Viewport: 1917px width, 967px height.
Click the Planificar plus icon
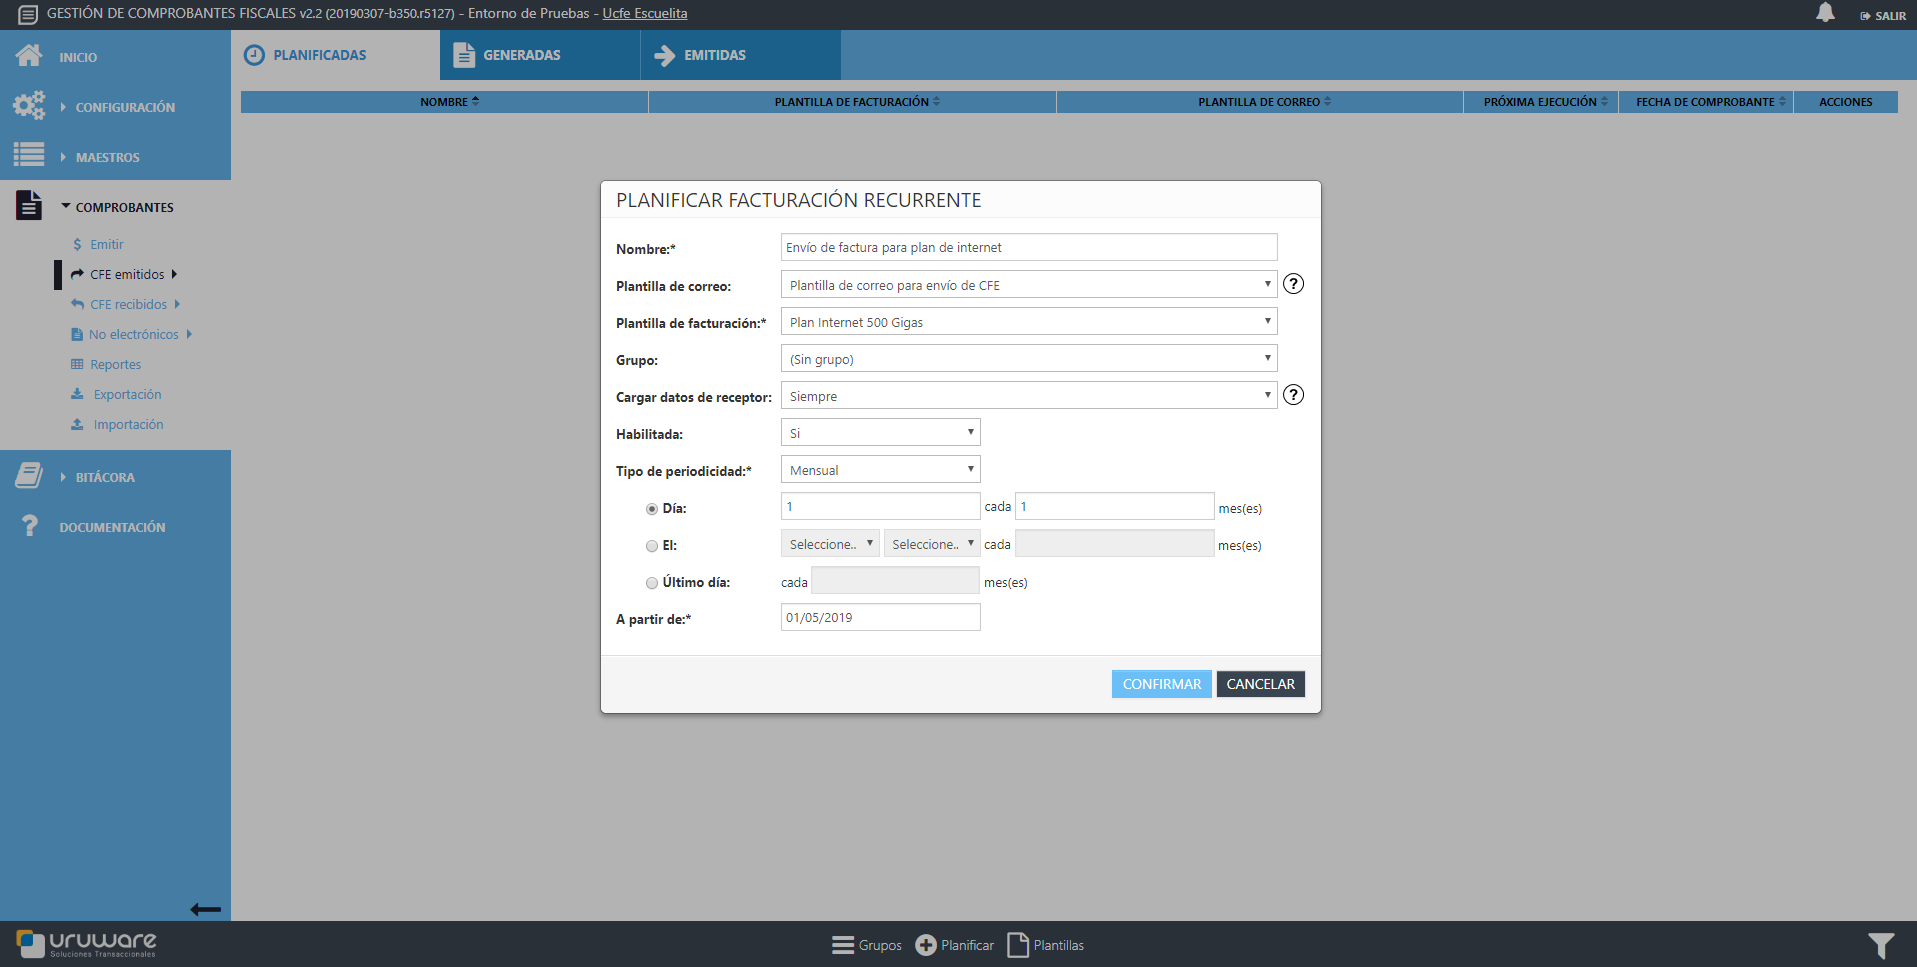tap(926, 945)
